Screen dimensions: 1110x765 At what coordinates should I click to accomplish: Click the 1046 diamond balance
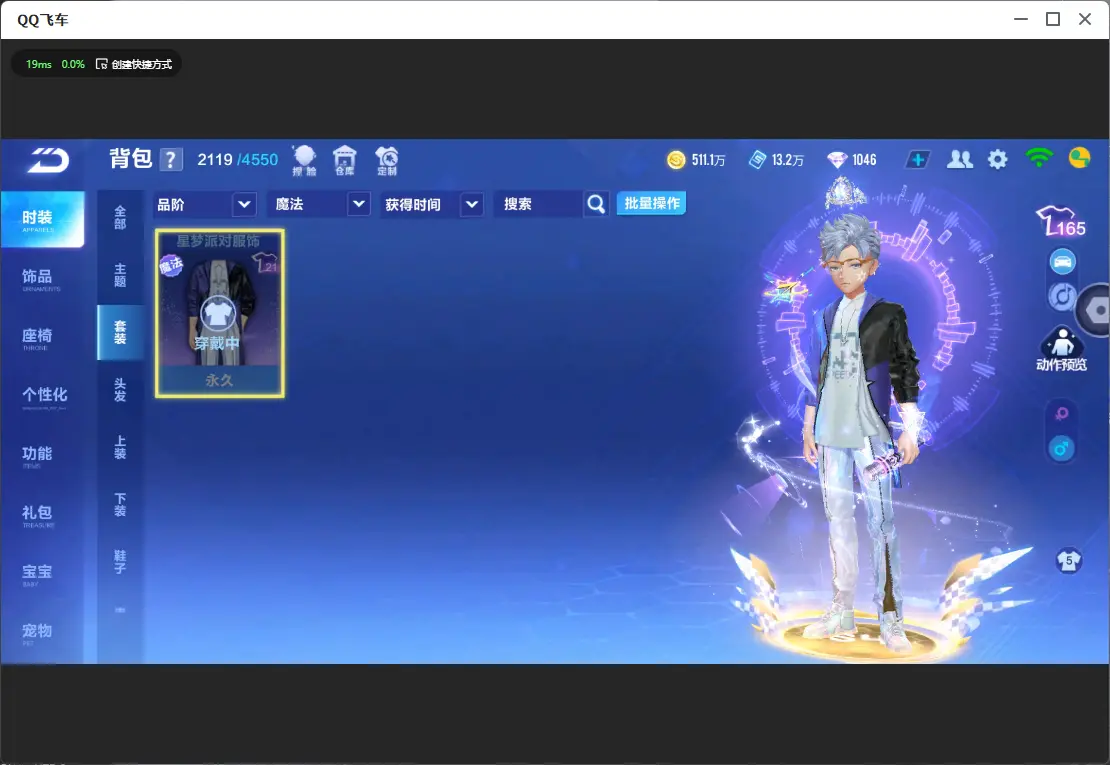point(864,161)
